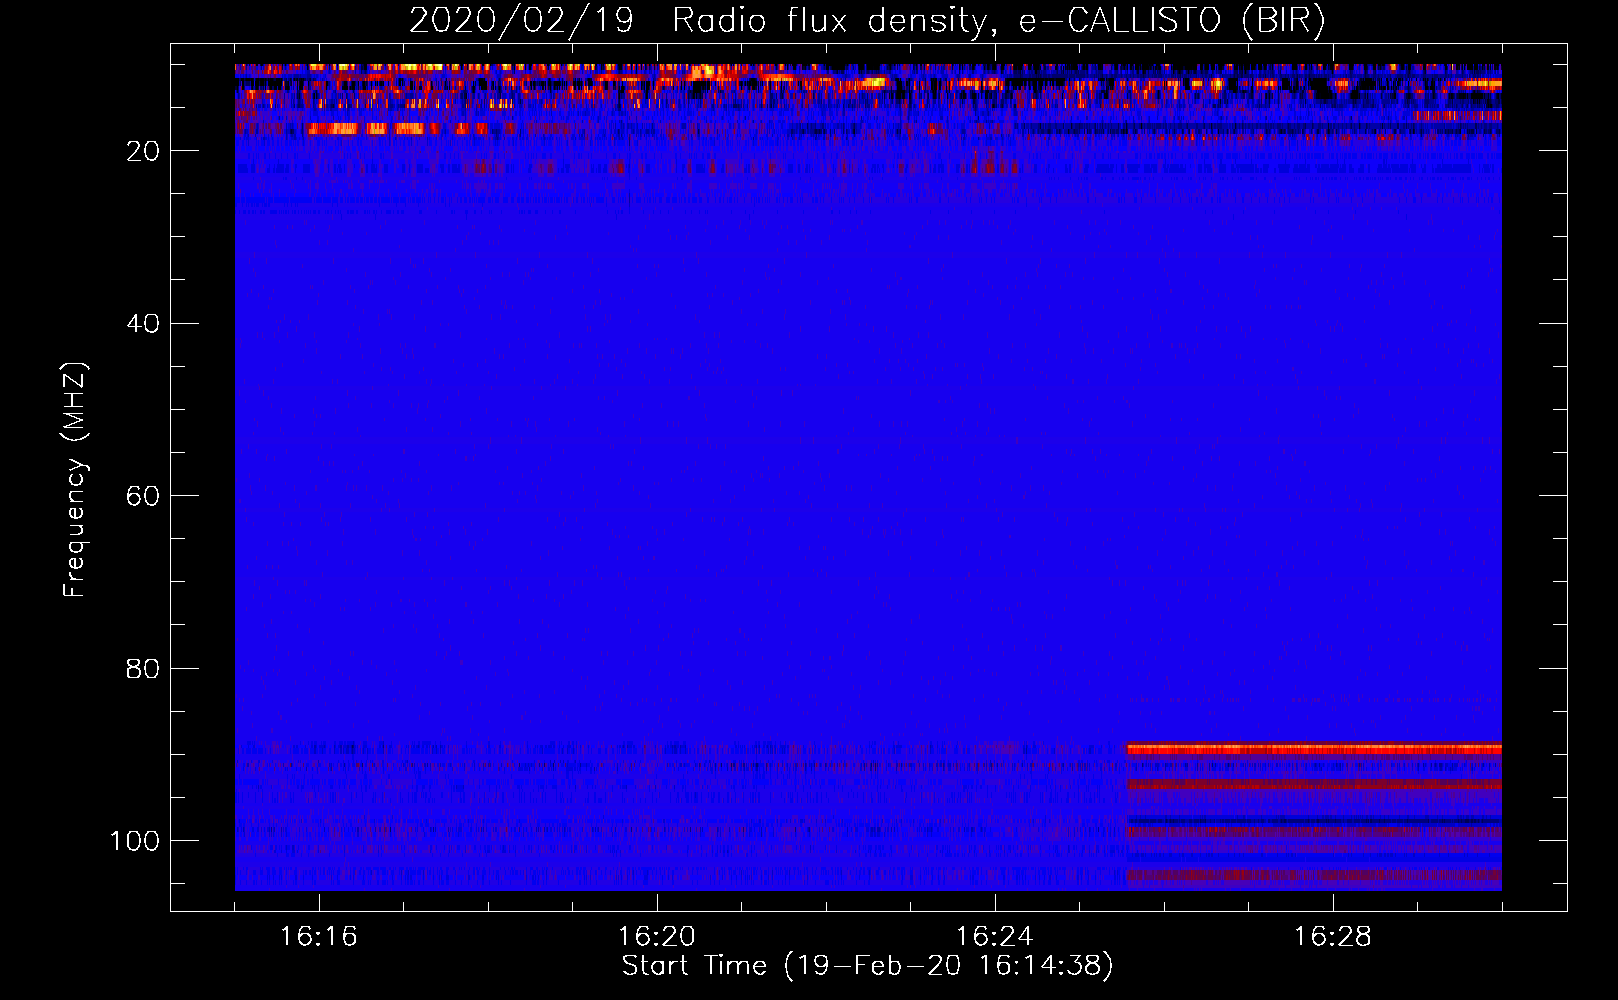Click the 100 frequency tick label

pos(135,841)
